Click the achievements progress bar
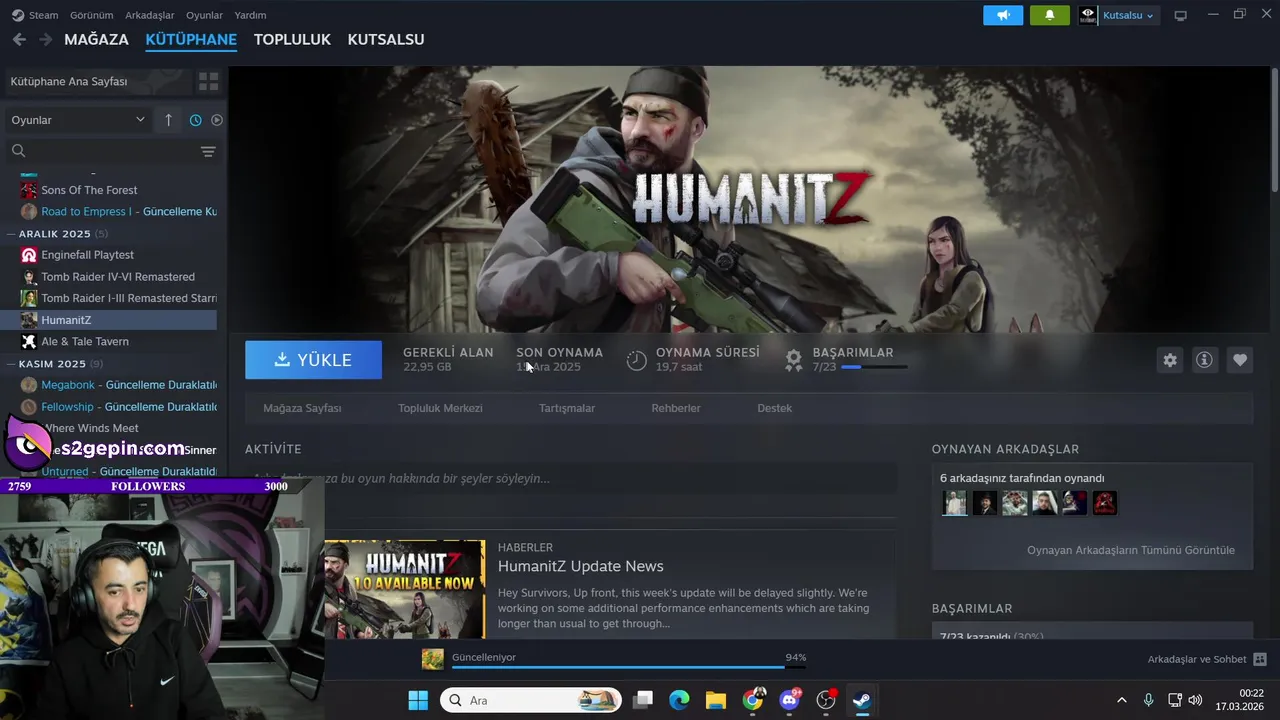Image resolution: width=1280 pixels, height=720 pixels. point(874,367)
